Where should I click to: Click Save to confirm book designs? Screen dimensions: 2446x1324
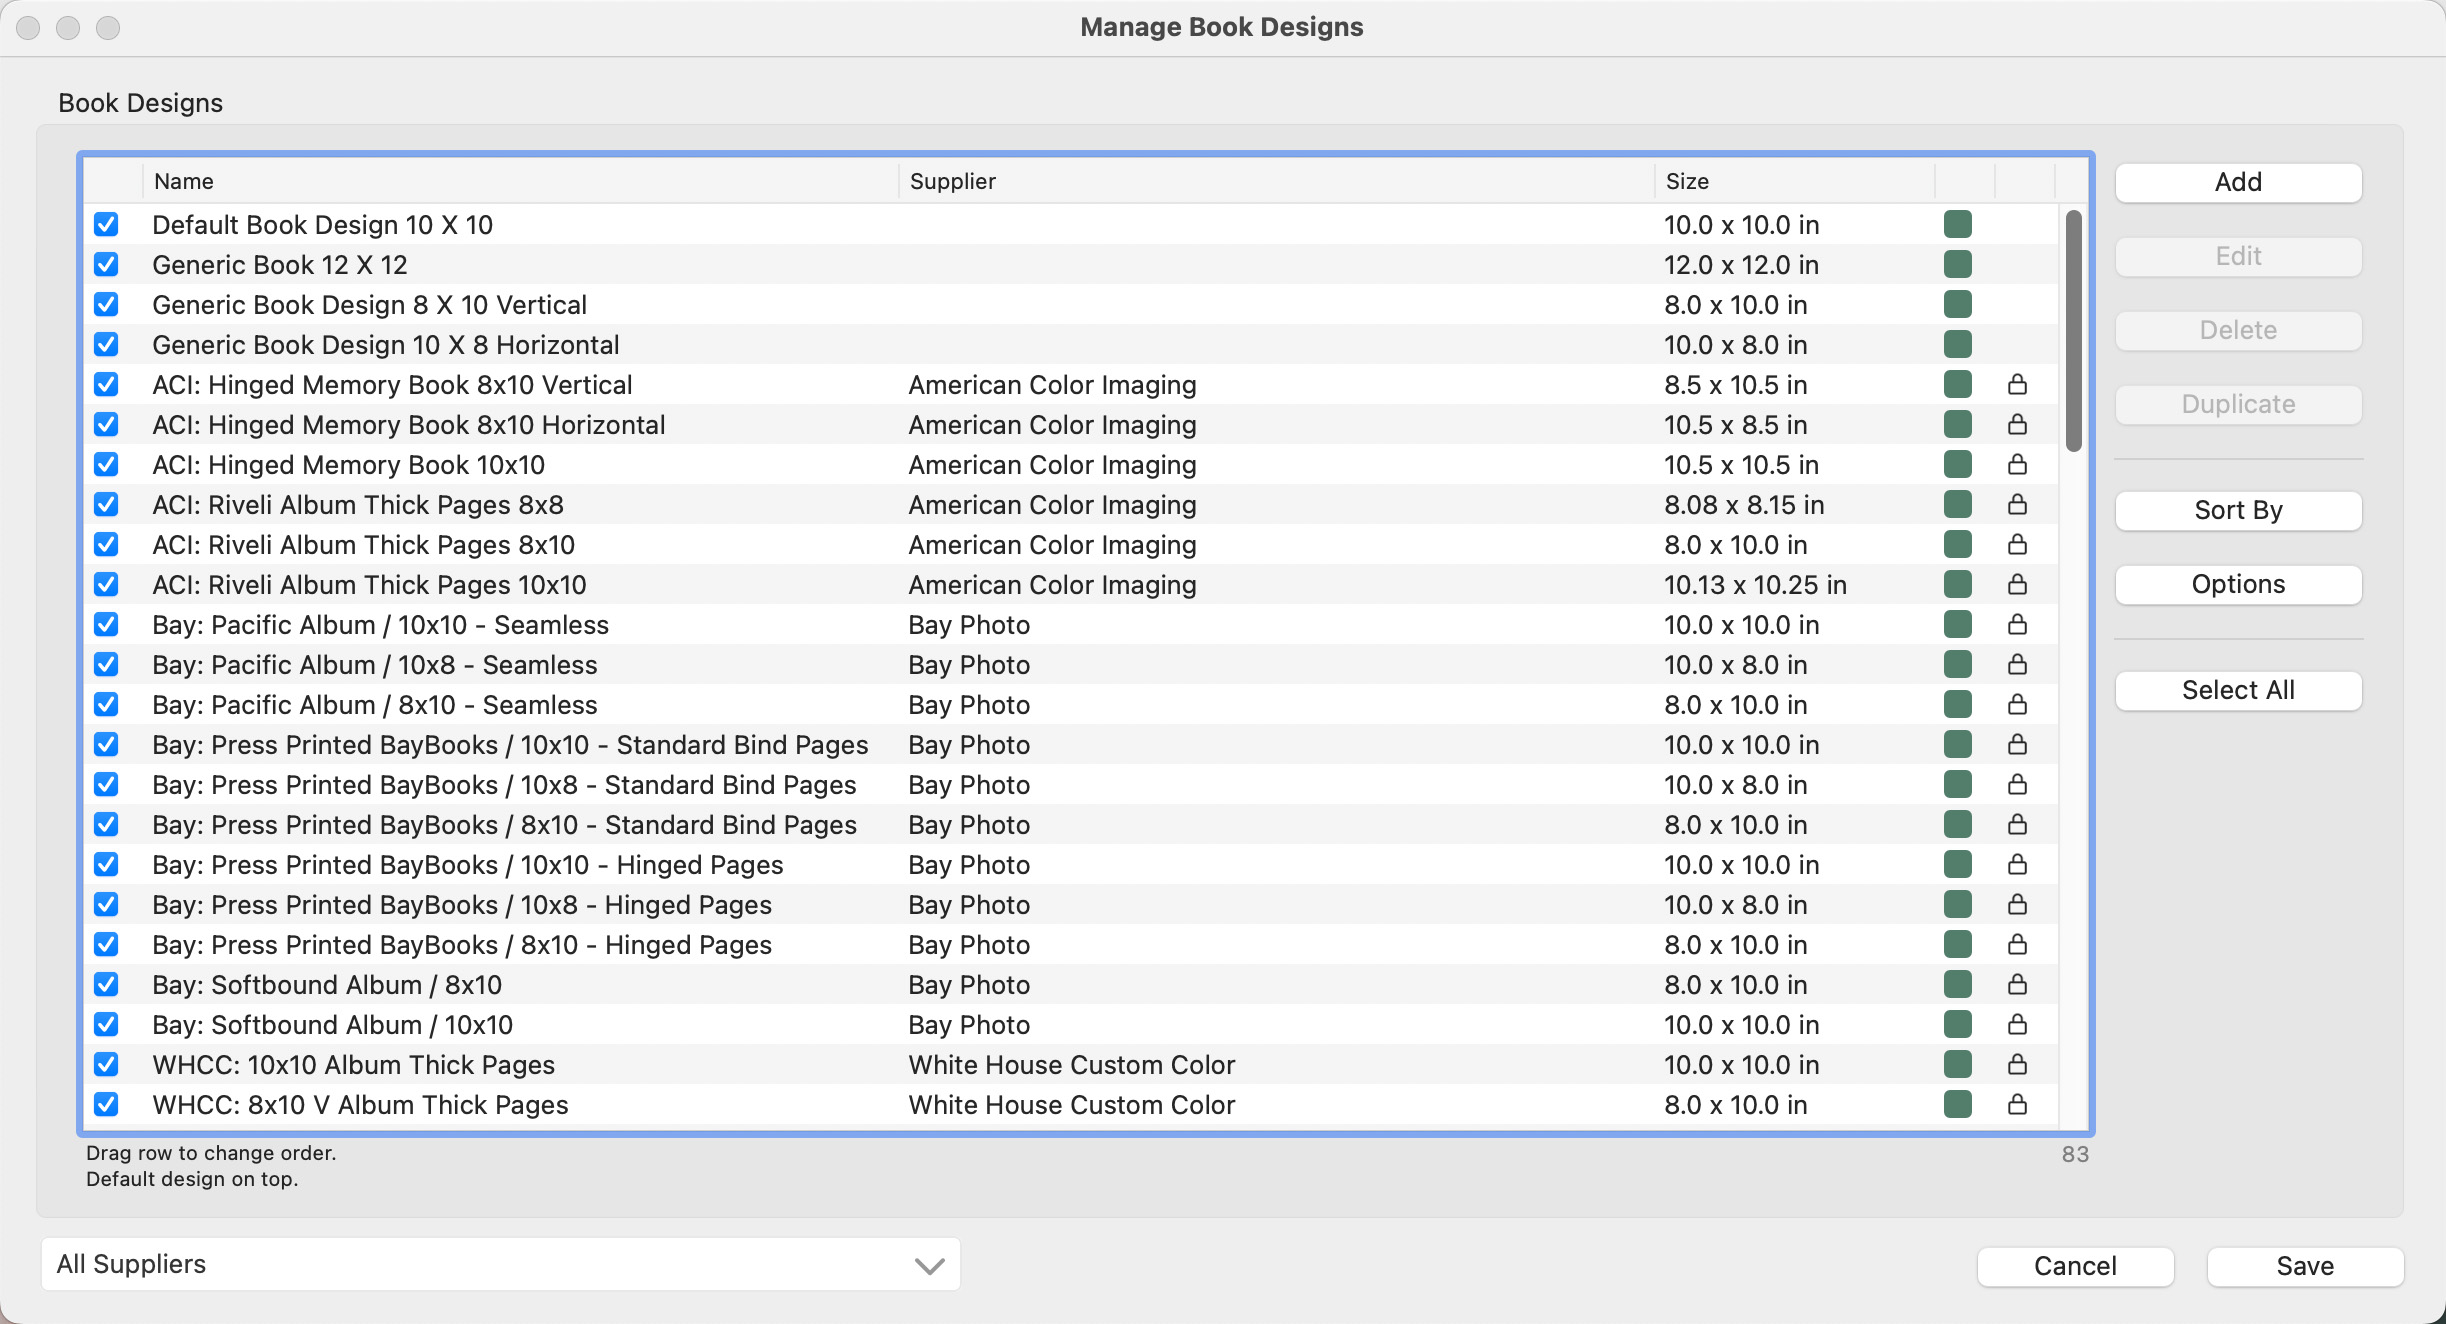click(x=2304, y=1267)
